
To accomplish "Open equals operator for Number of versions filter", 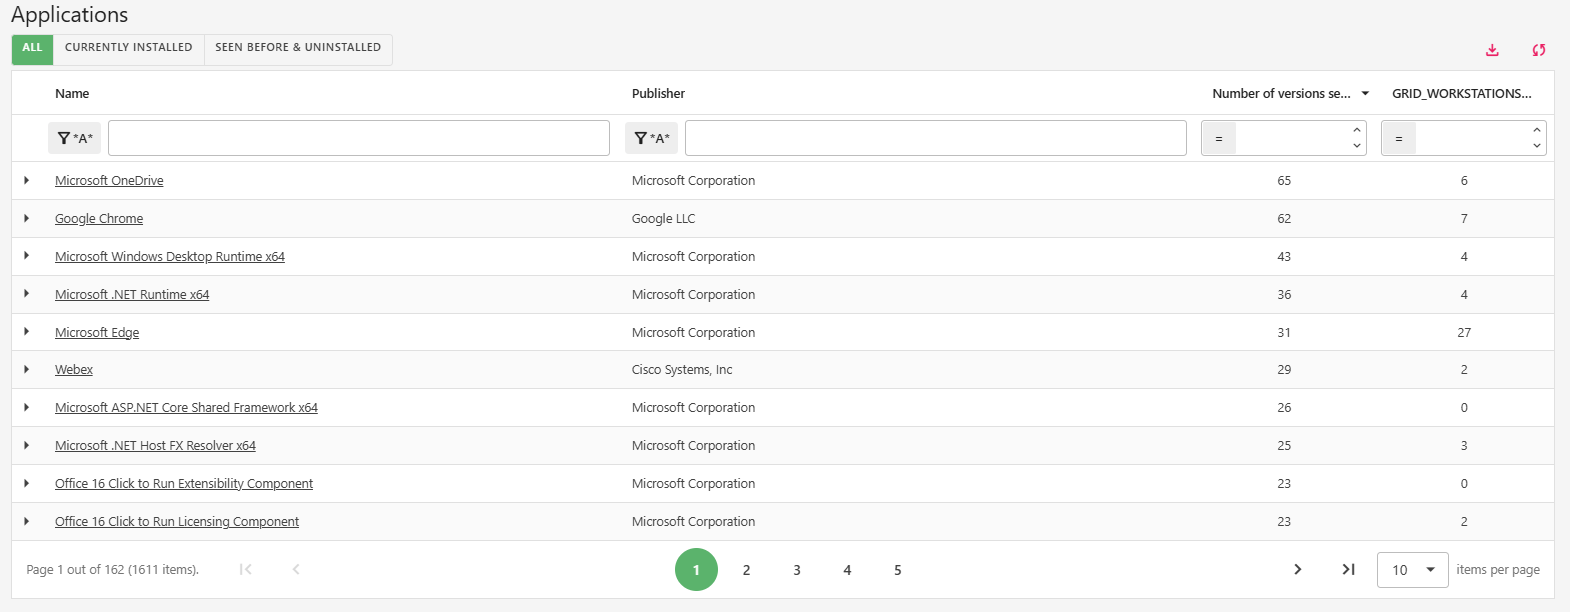I will 1219,138.
